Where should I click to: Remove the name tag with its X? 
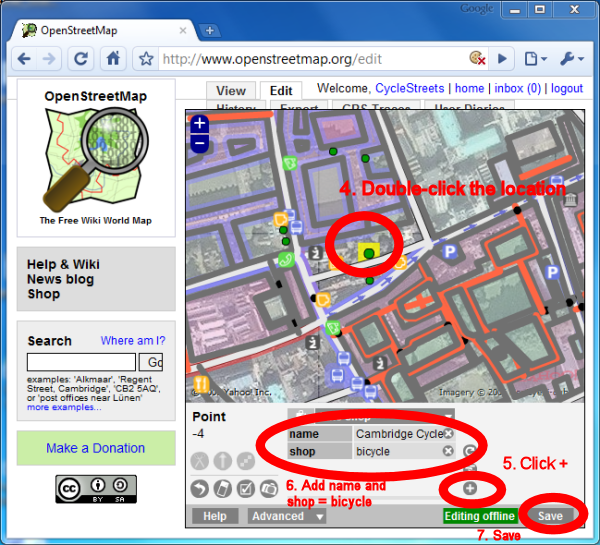tap(448, 434)
